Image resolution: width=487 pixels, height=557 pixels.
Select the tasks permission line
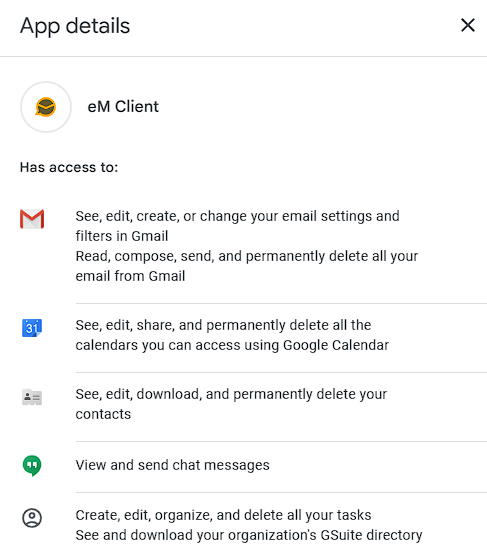pyautogui.click(x=223, y=515)
